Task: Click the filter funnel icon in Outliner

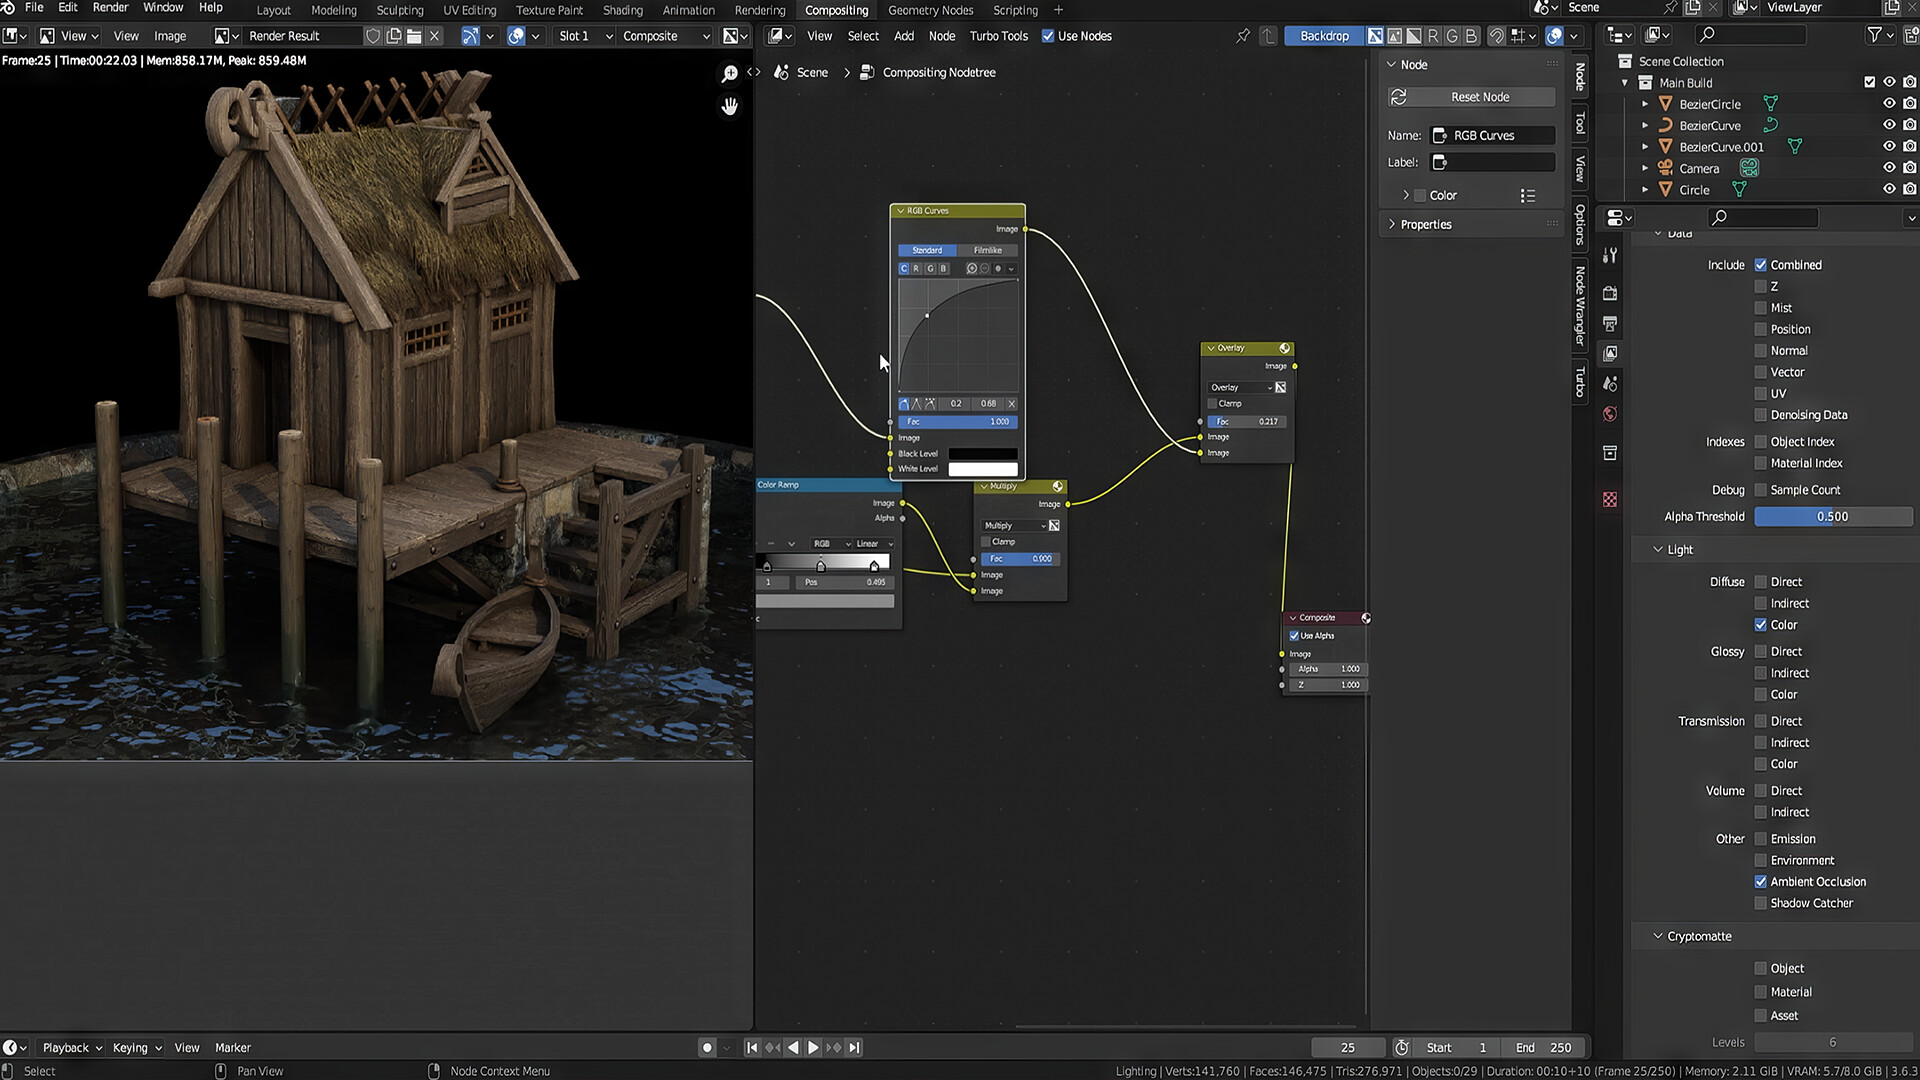Action: [1875, 34]
